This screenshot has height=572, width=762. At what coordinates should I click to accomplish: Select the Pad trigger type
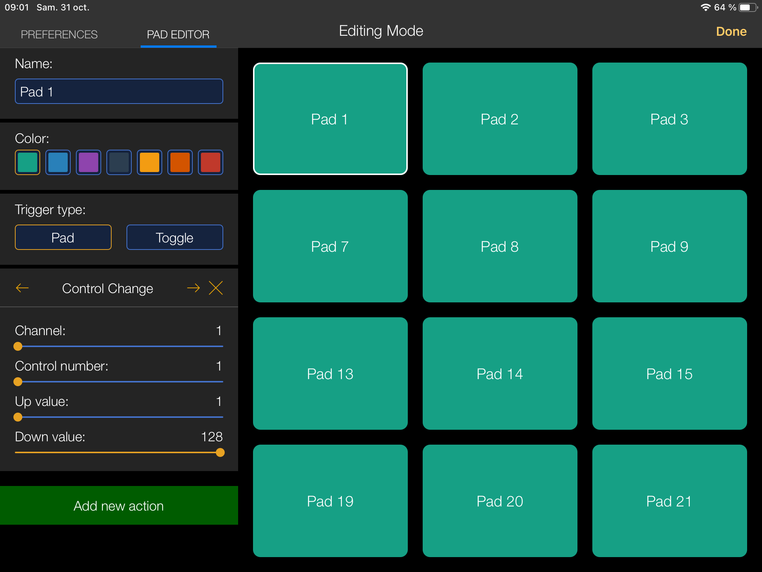click(x=63, y=238)
